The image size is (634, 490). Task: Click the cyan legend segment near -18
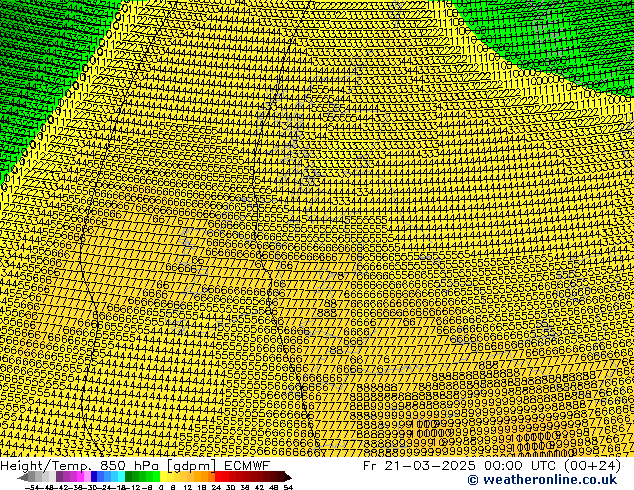121,477
